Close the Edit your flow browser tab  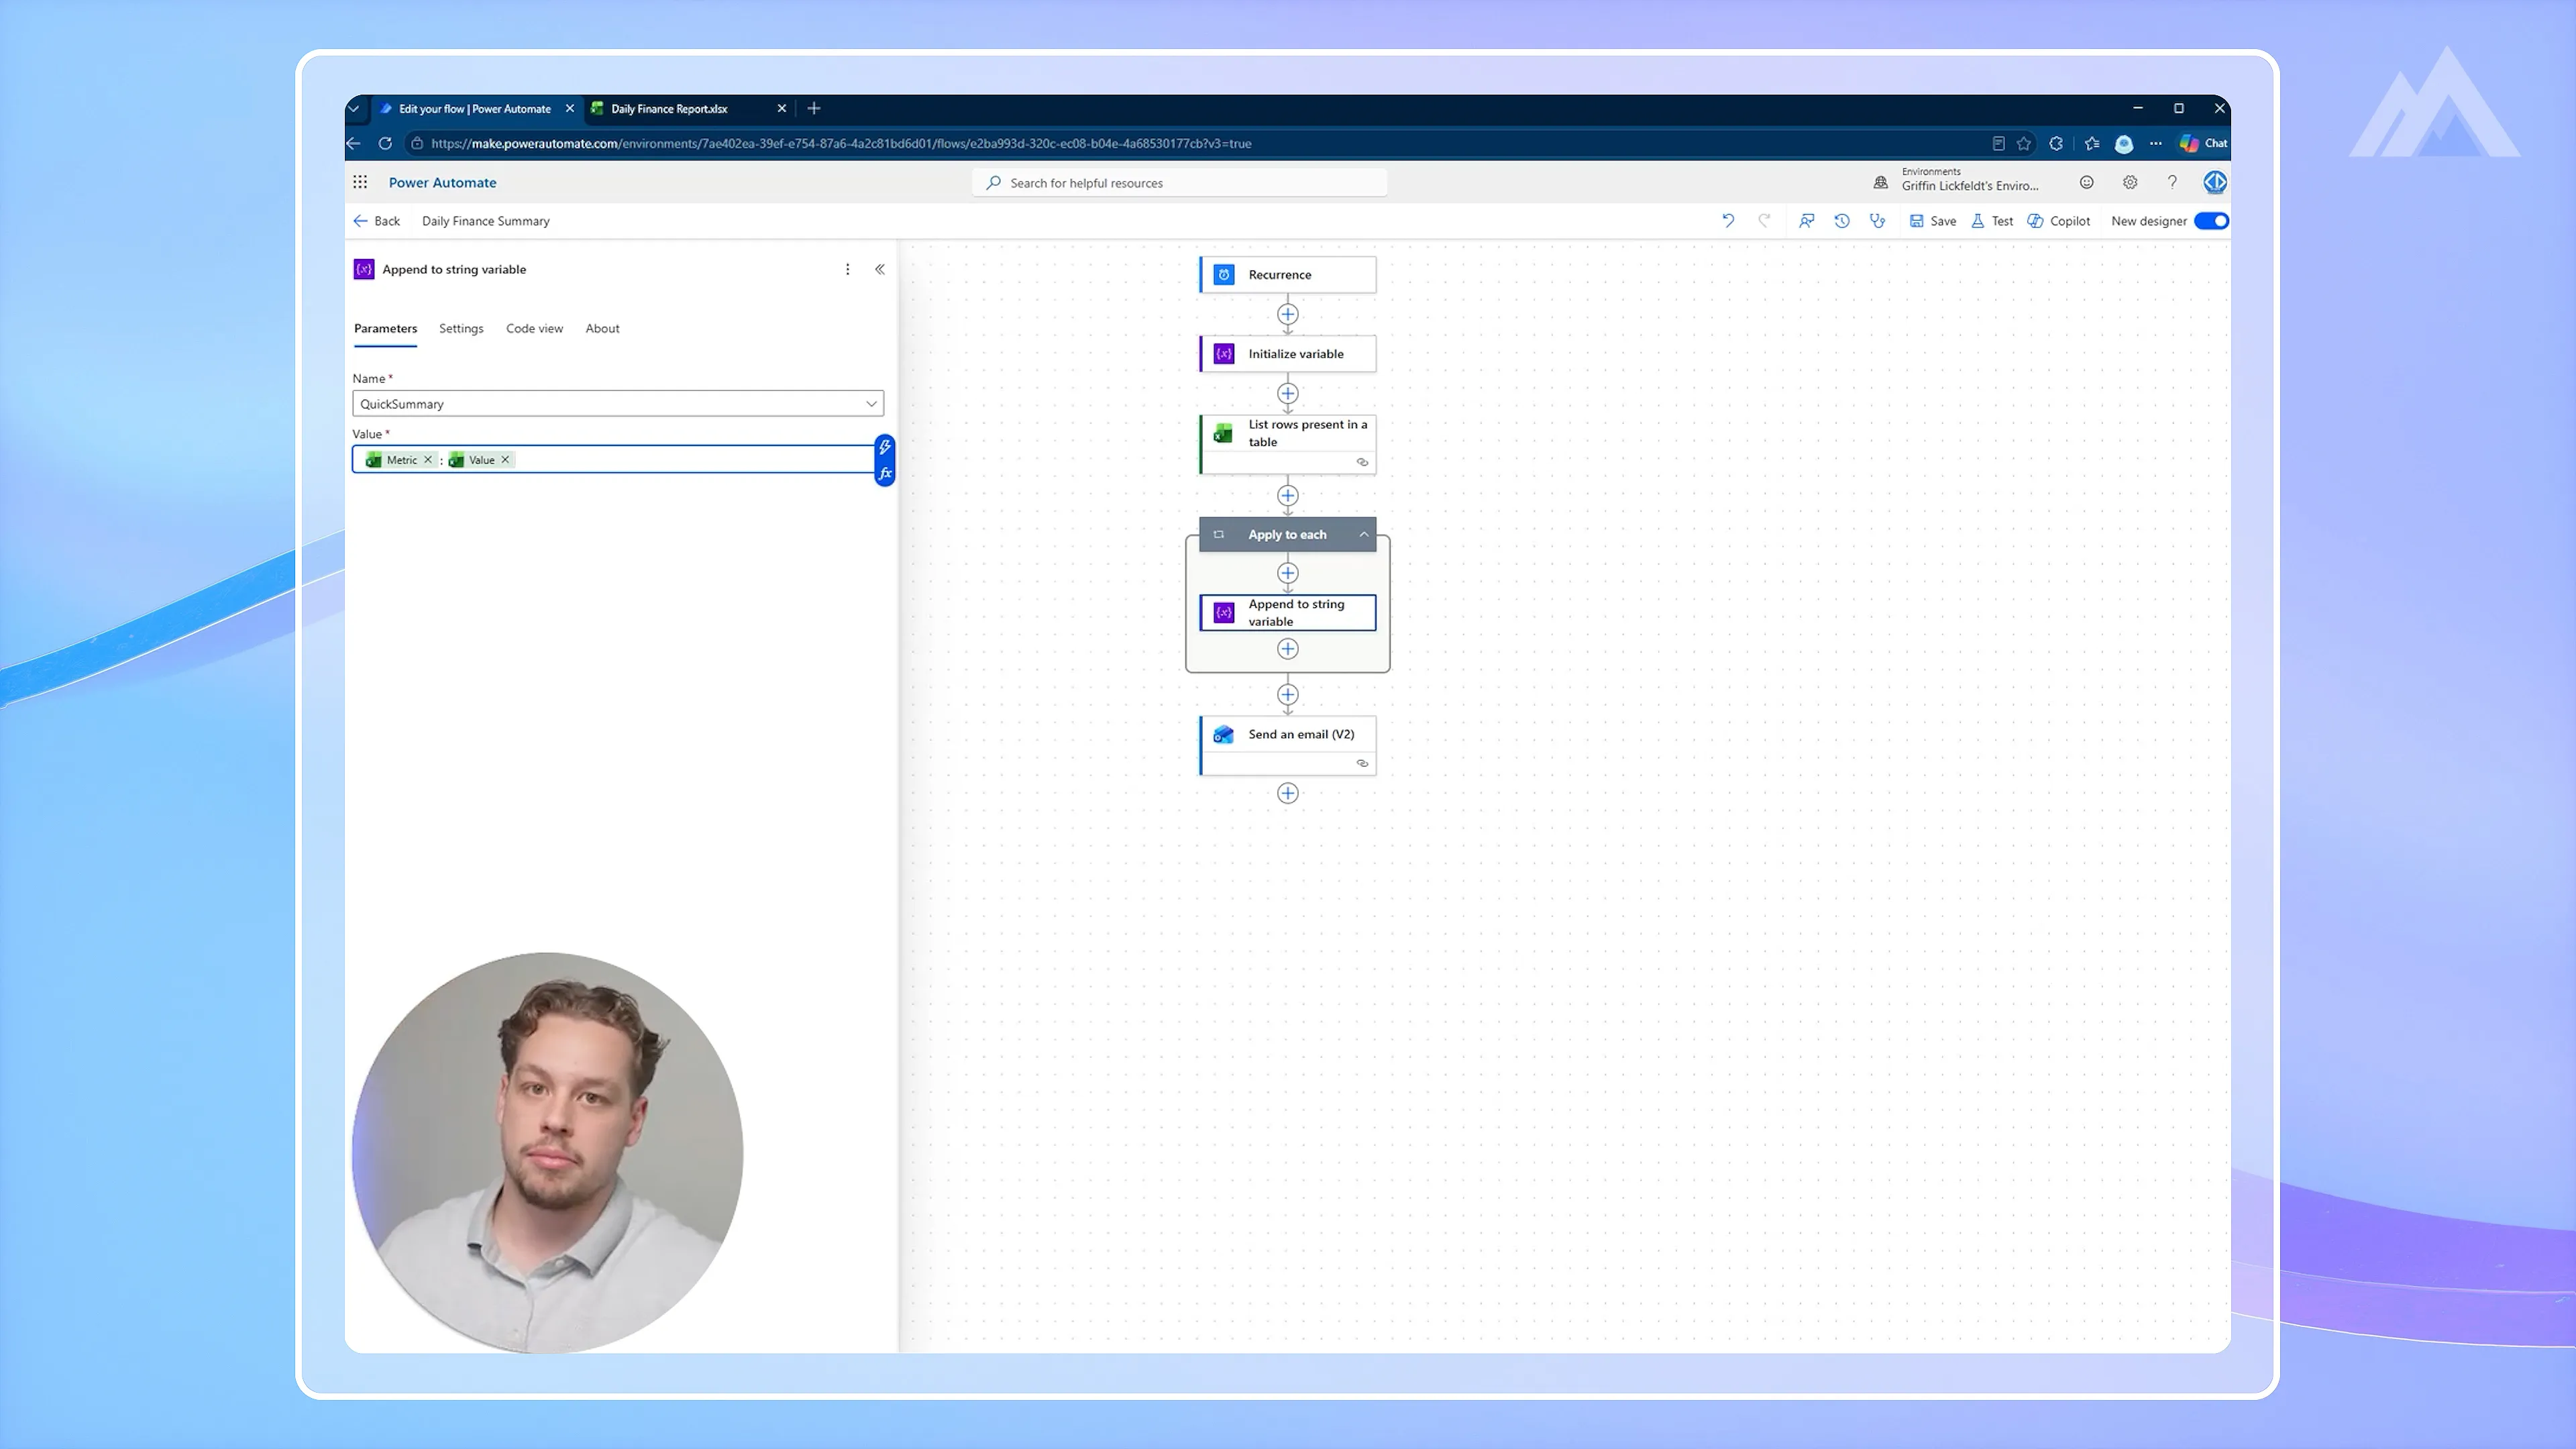(x=570, y=109)
